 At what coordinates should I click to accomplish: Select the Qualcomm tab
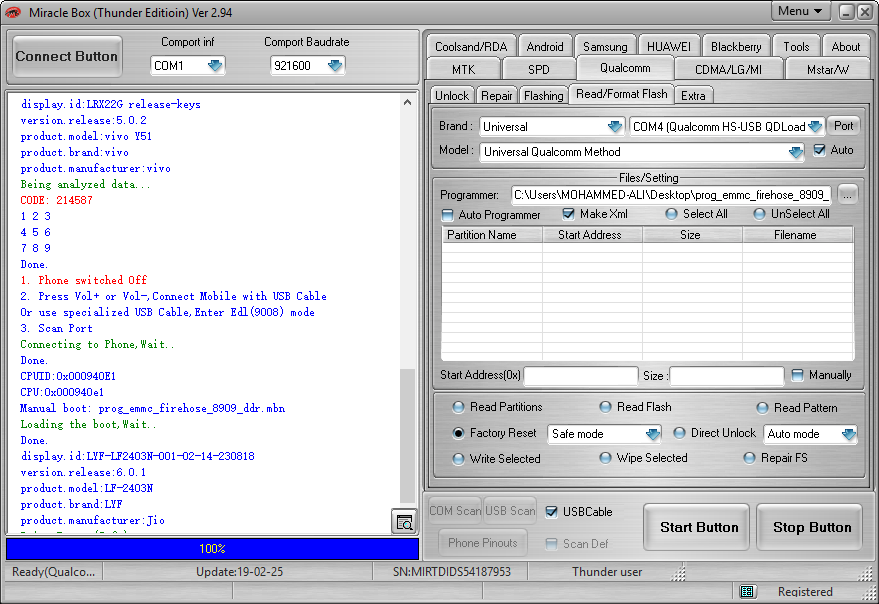click(625, 68)
